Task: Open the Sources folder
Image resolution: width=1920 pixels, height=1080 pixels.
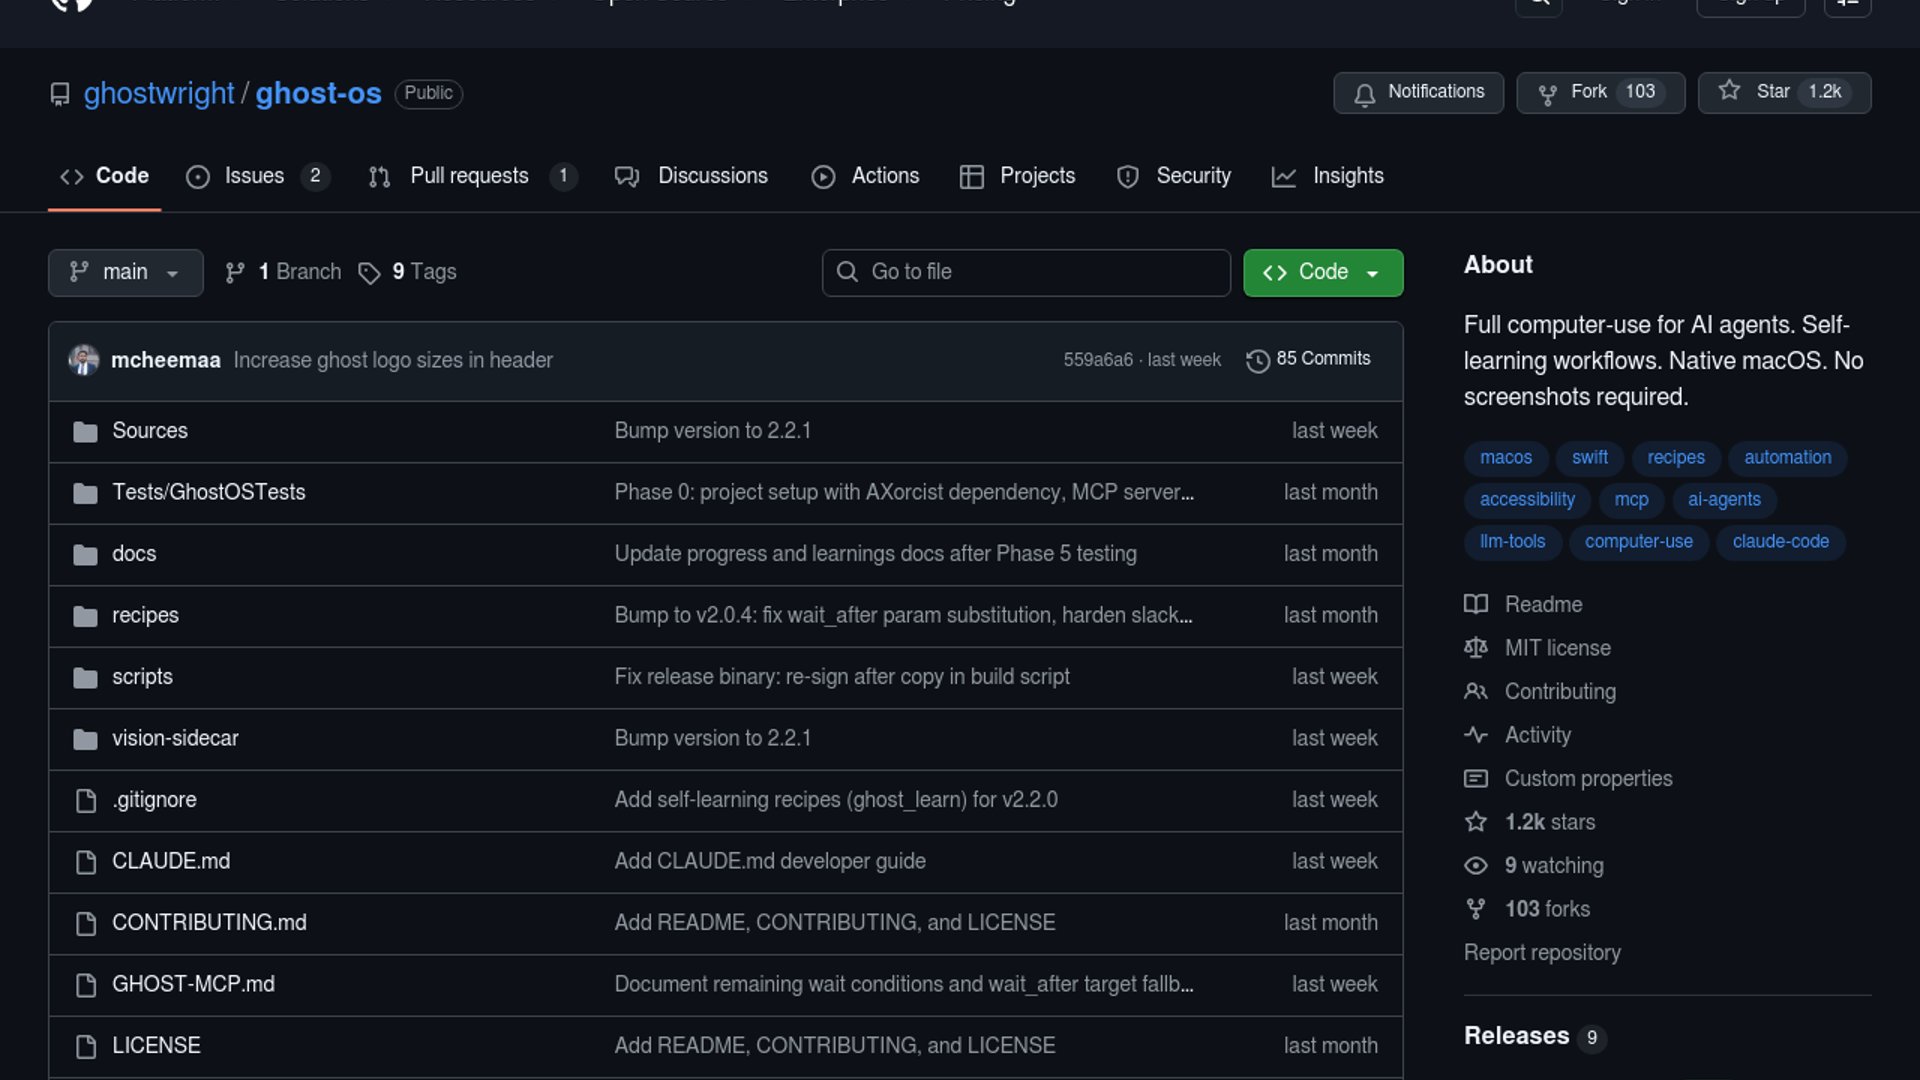Action: click(150, 431)
